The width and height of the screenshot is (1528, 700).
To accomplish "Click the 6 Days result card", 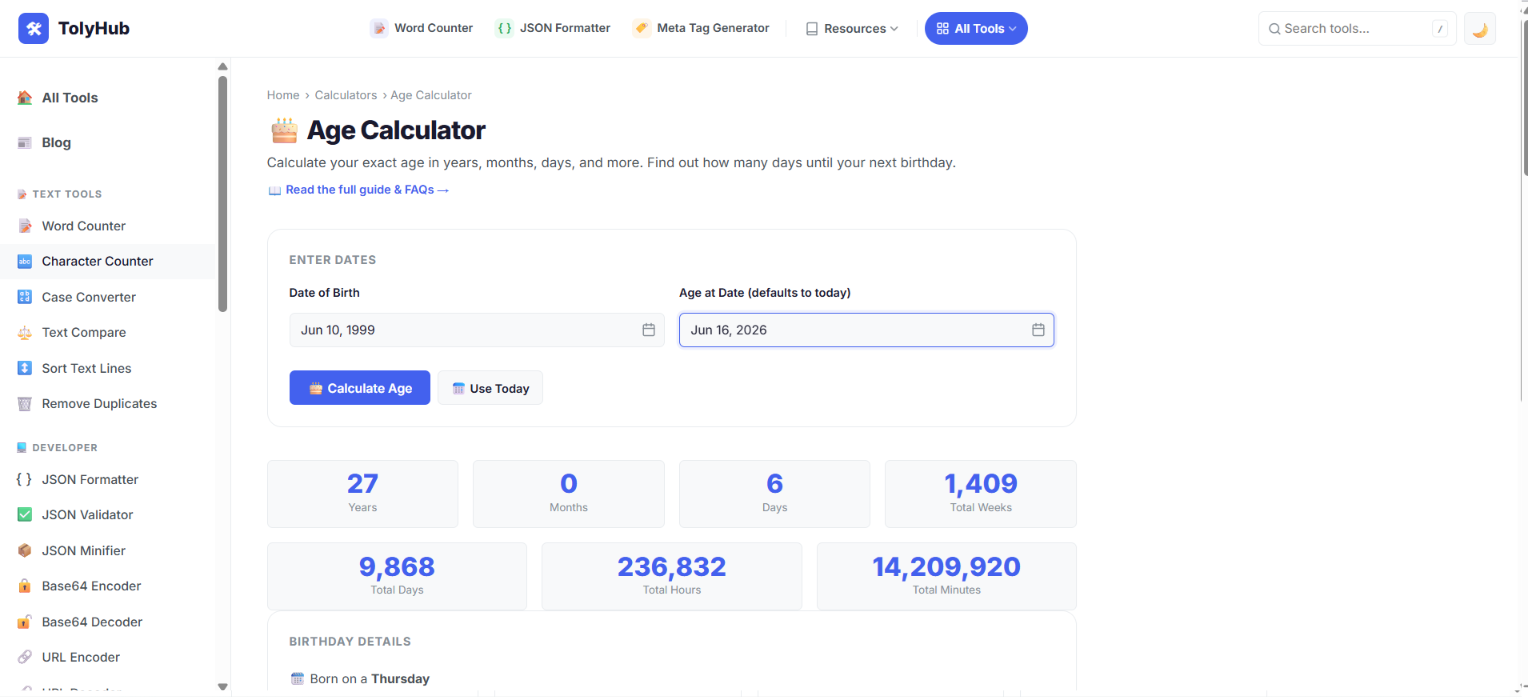I will click(775, 494).
